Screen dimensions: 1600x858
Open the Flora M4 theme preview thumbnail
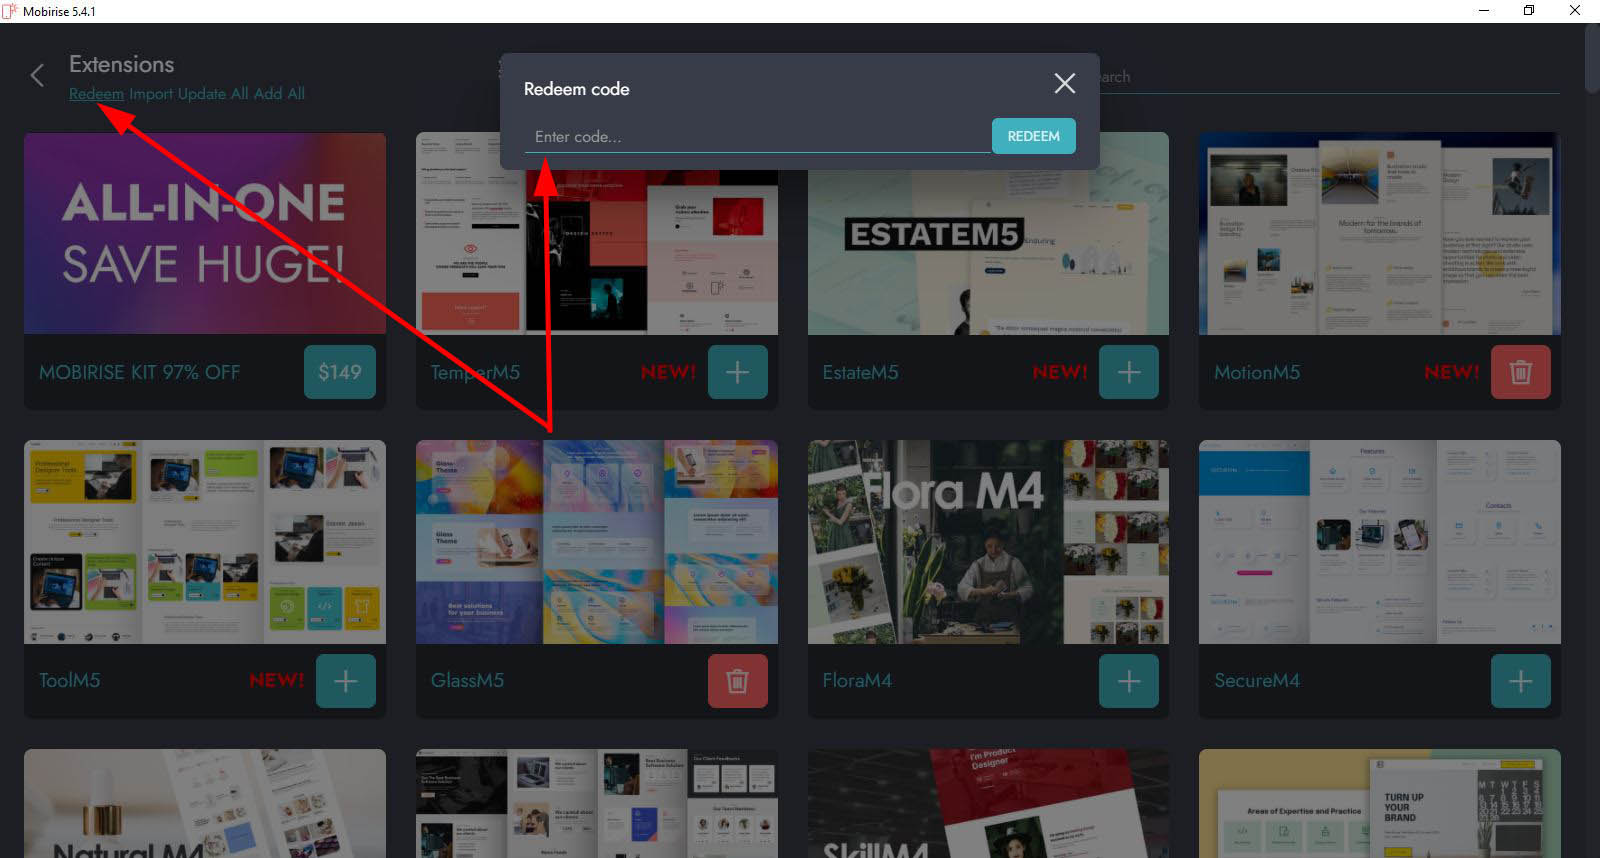tap(988, 542)
